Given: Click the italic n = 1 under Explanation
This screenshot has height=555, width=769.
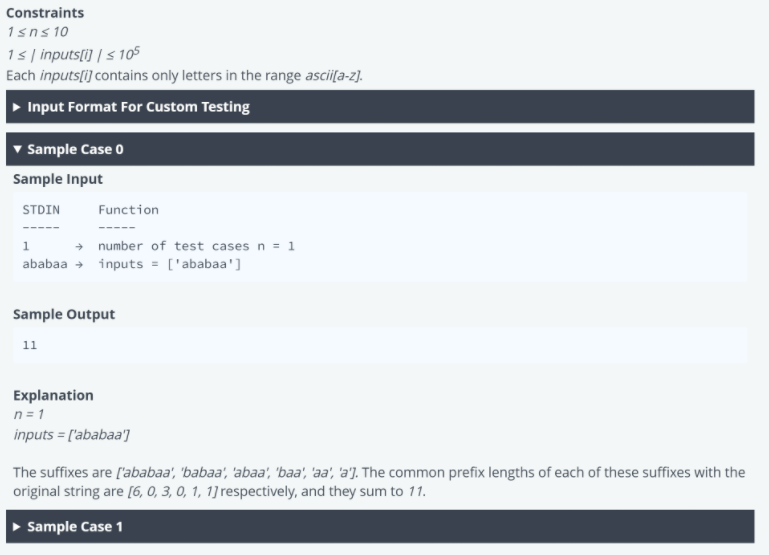Looking at the screenshot, I should [29, 415].
